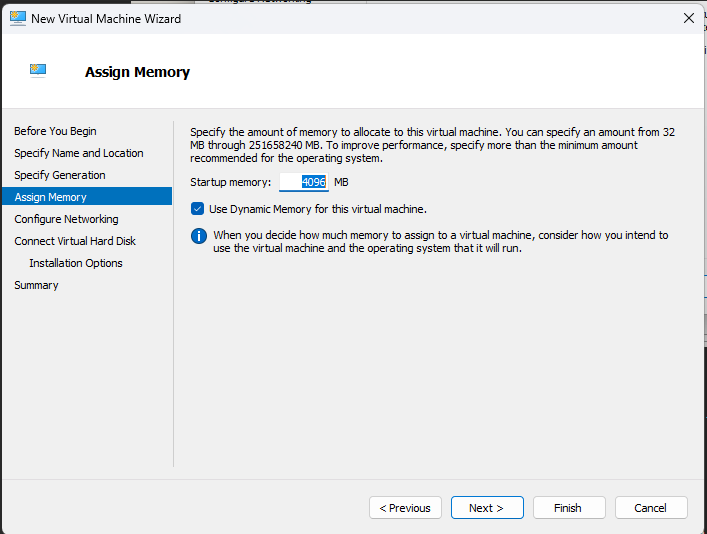Click the virtual machine icon beside the Assign Memory heading

point(39,70)
